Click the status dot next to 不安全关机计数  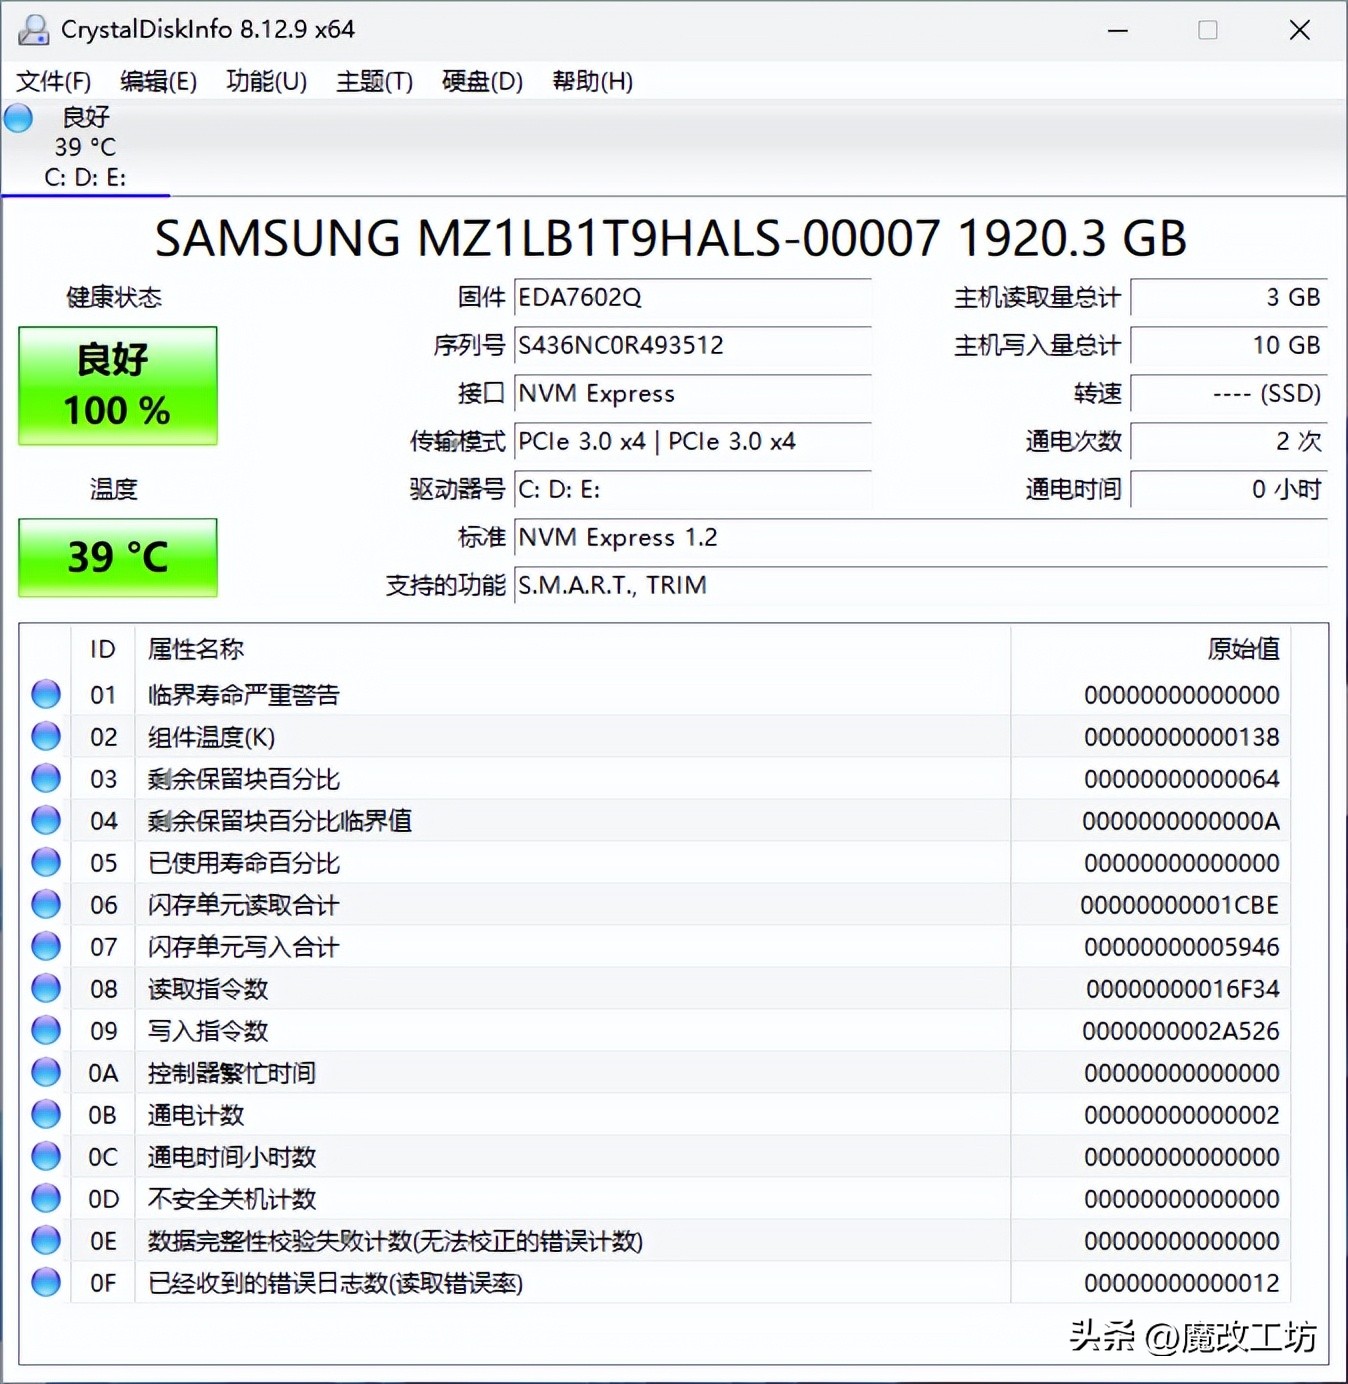(x=45, y=1198)
